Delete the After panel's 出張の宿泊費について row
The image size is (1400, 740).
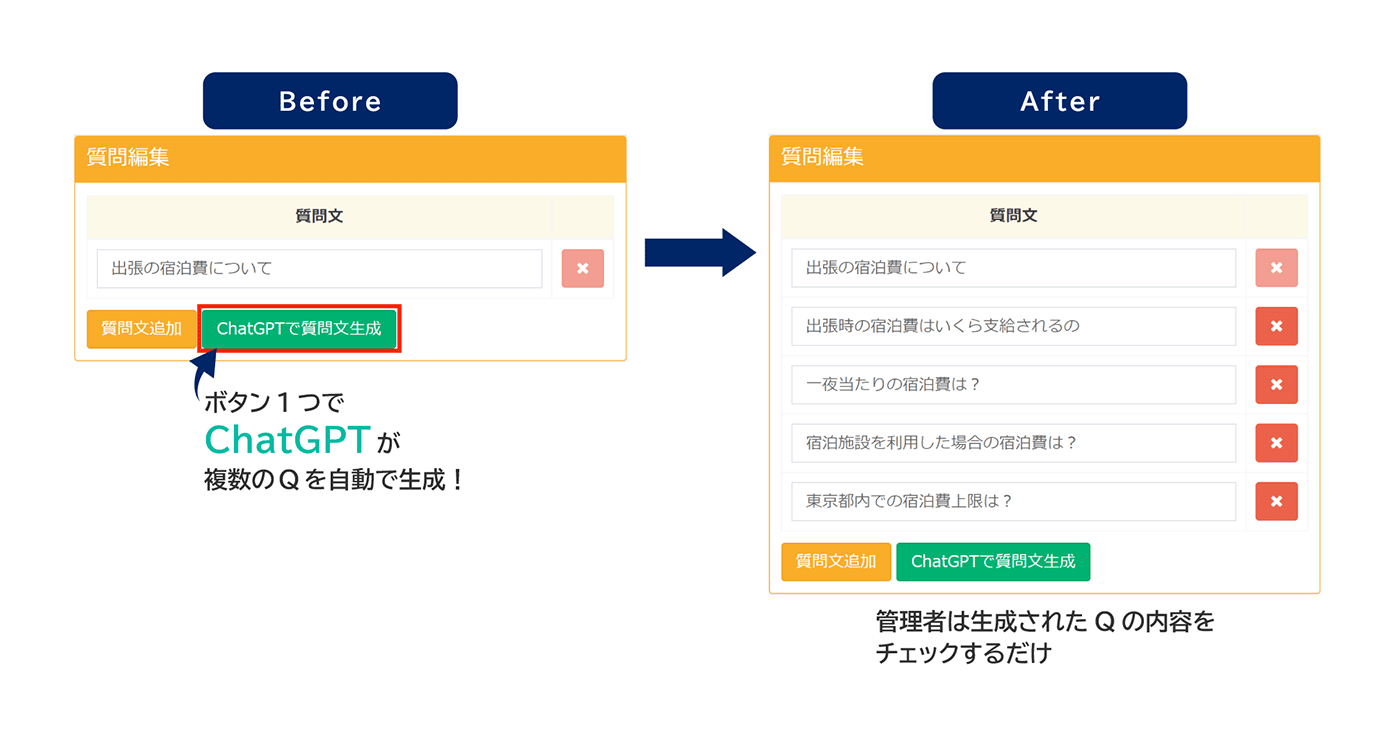pos(1277,268)
